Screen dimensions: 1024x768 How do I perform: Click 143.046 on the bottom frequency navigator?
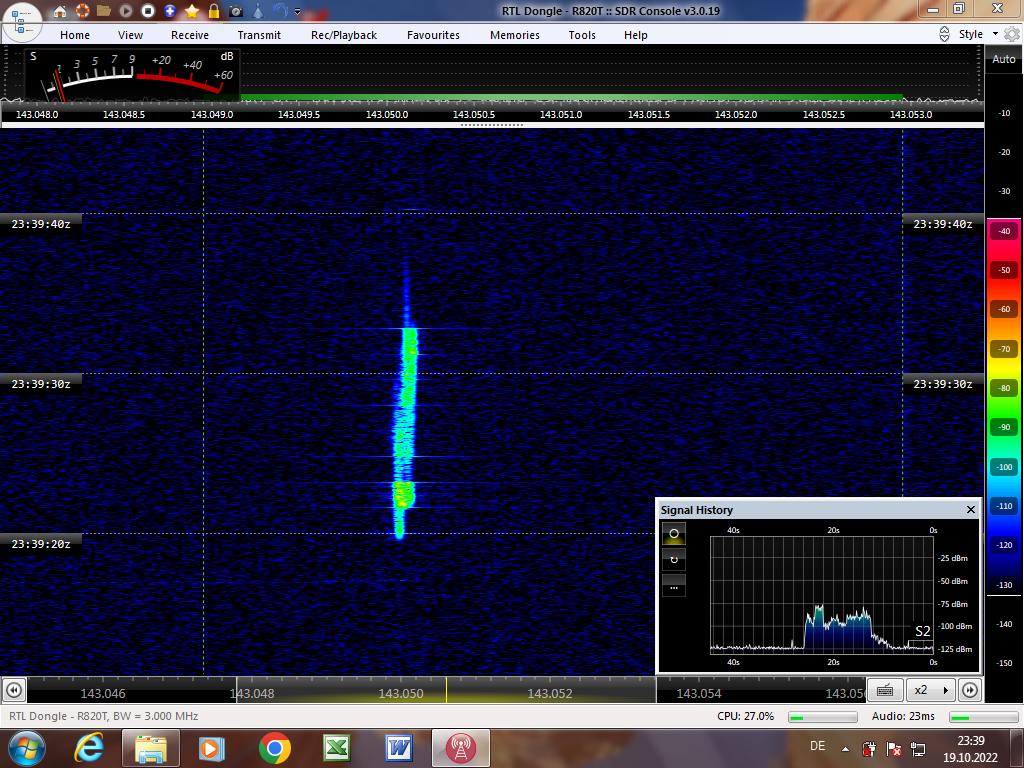click(x=103, y=694)
